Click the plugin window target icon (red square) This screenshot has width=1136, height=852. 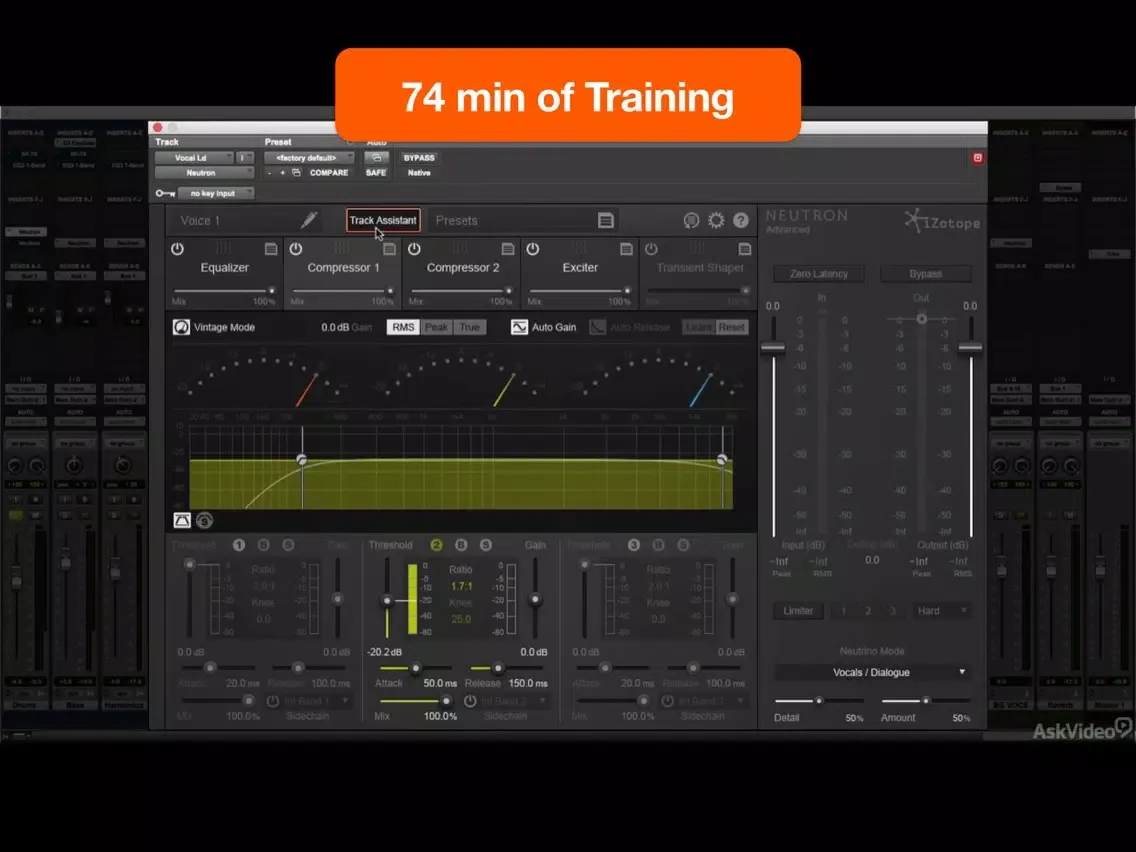(x=977, y=158)
